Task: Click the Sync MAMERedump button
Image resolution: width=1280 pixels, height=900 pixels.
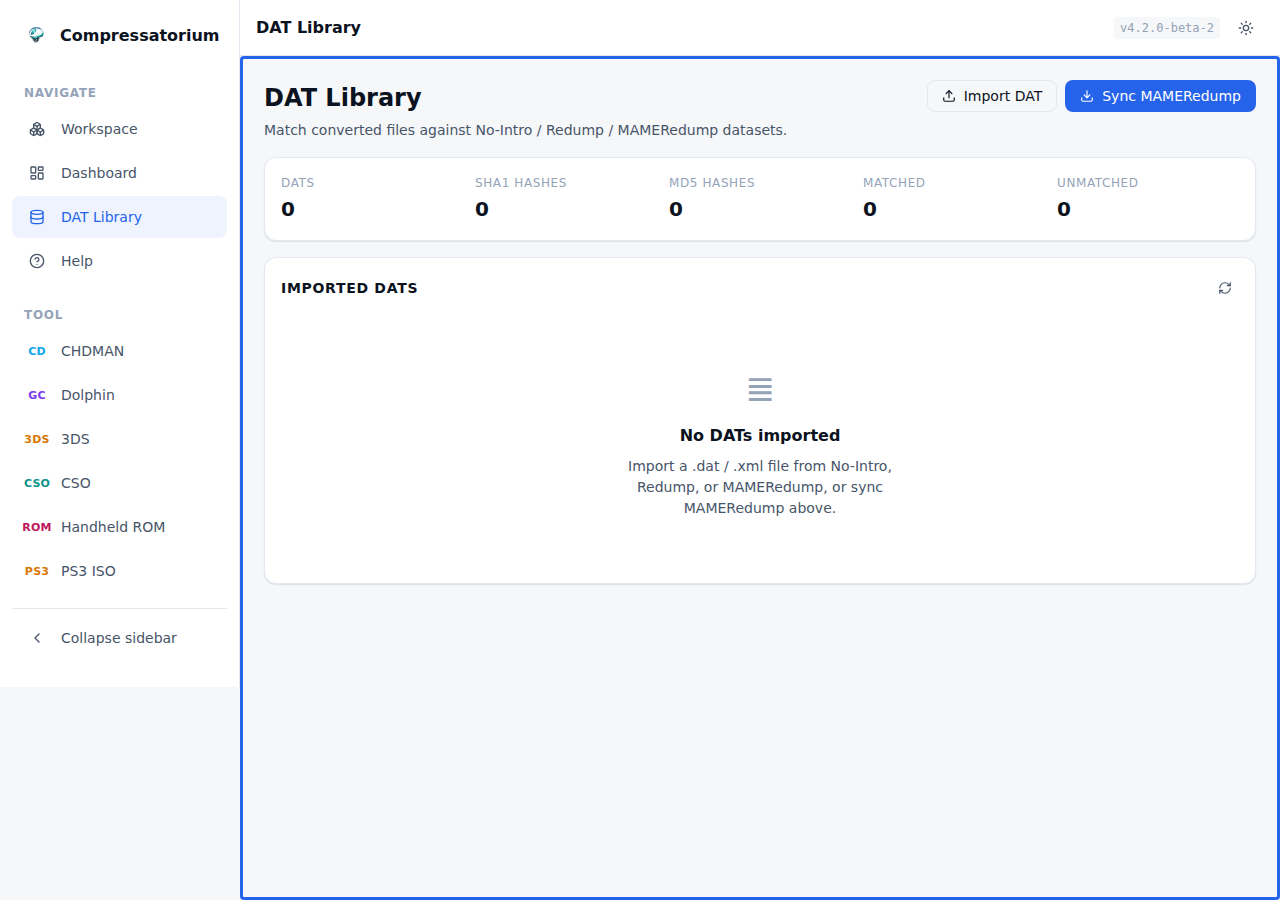Action: (x=1160, y=96)
